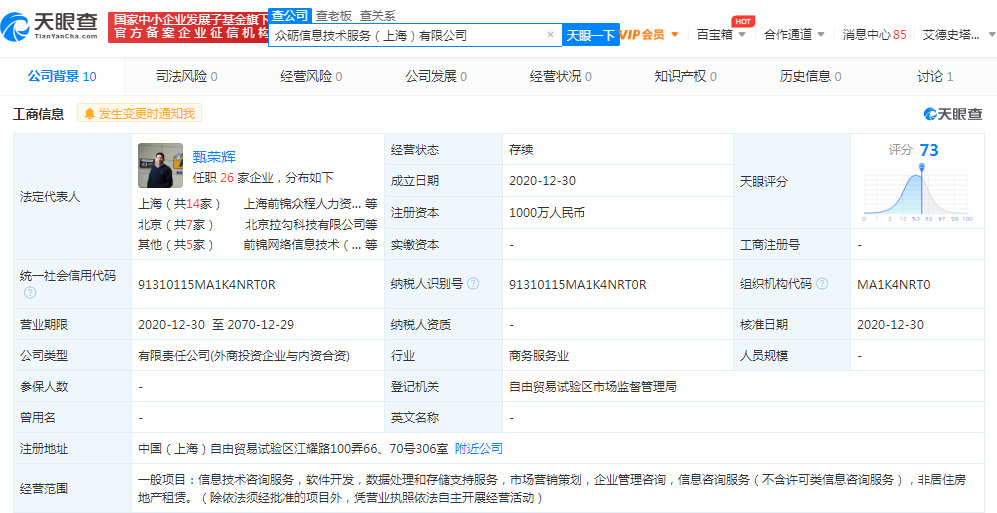Click the 天眼查 logo beside 工商信息 header
This screenshot has height=513, width=997.
pyautogui.click(x=952, y=114)
